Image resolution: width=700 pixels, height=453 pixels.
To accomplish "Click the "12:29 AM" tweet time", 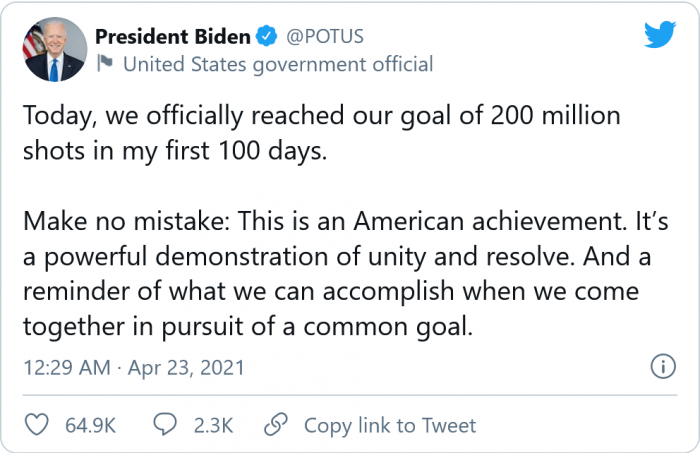I will pyautogui.click(x=66, y=368).
